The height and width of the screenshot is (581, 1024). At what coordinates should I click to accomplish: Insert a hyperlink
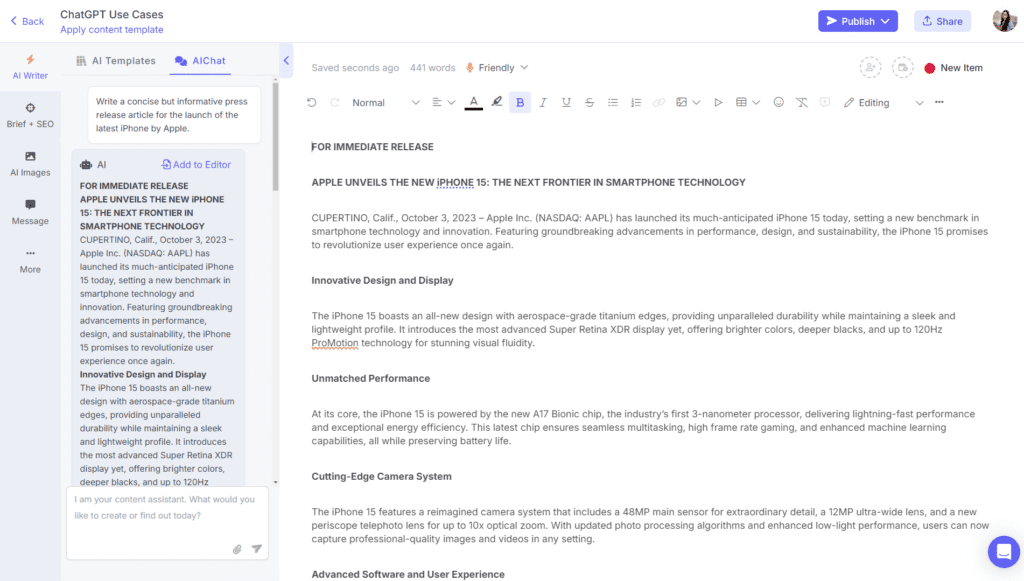[x=659, y=102]
